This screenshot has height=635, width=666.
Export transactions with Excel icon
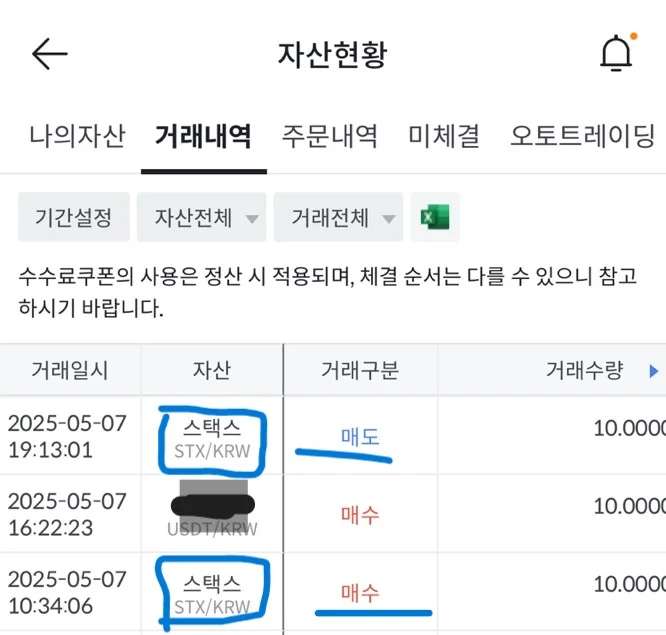[x=435, y=217]
